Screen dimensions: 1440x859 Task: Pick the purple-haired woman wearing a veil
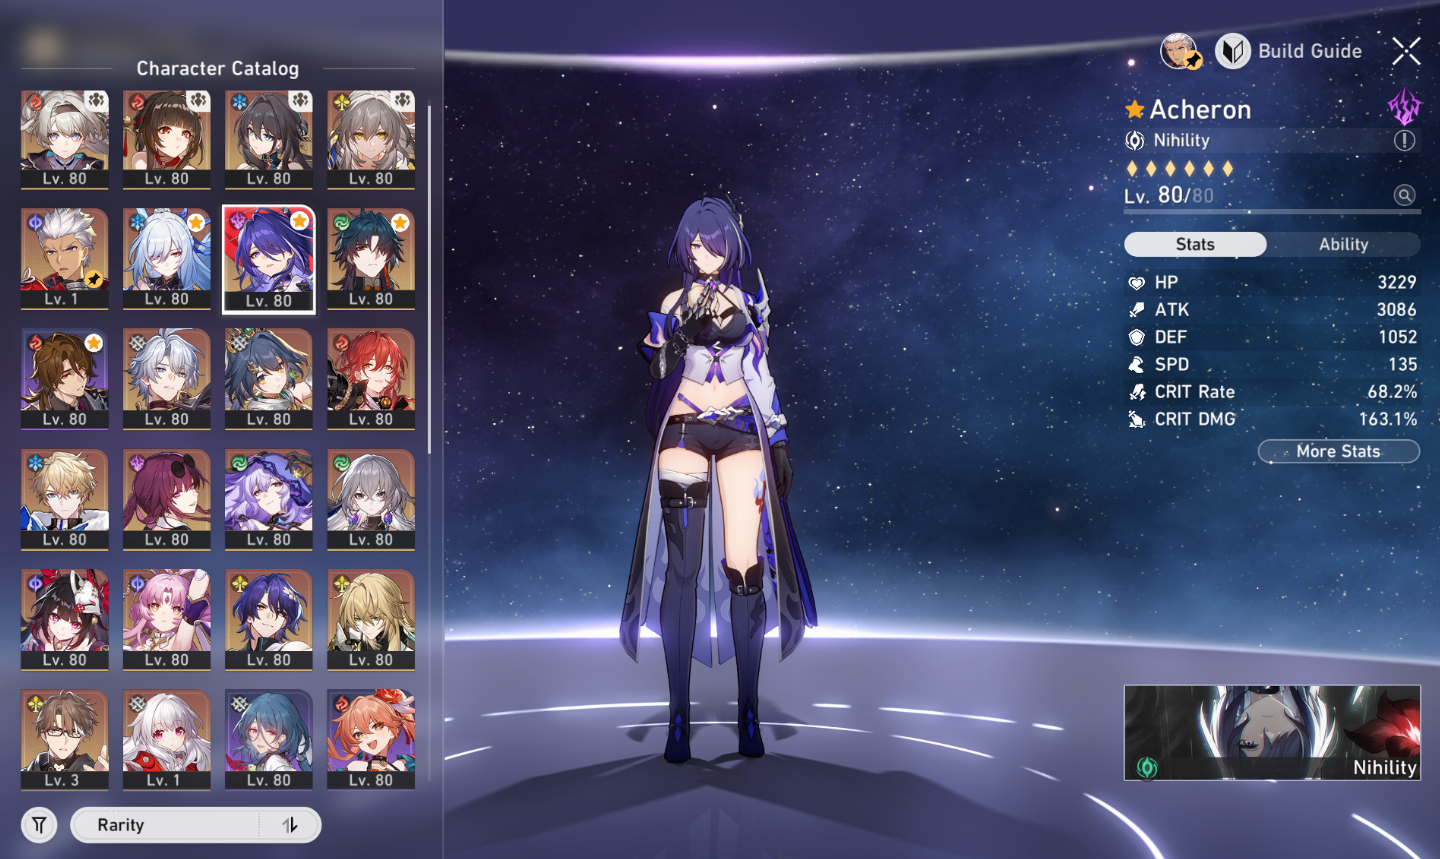click(269, 500)
